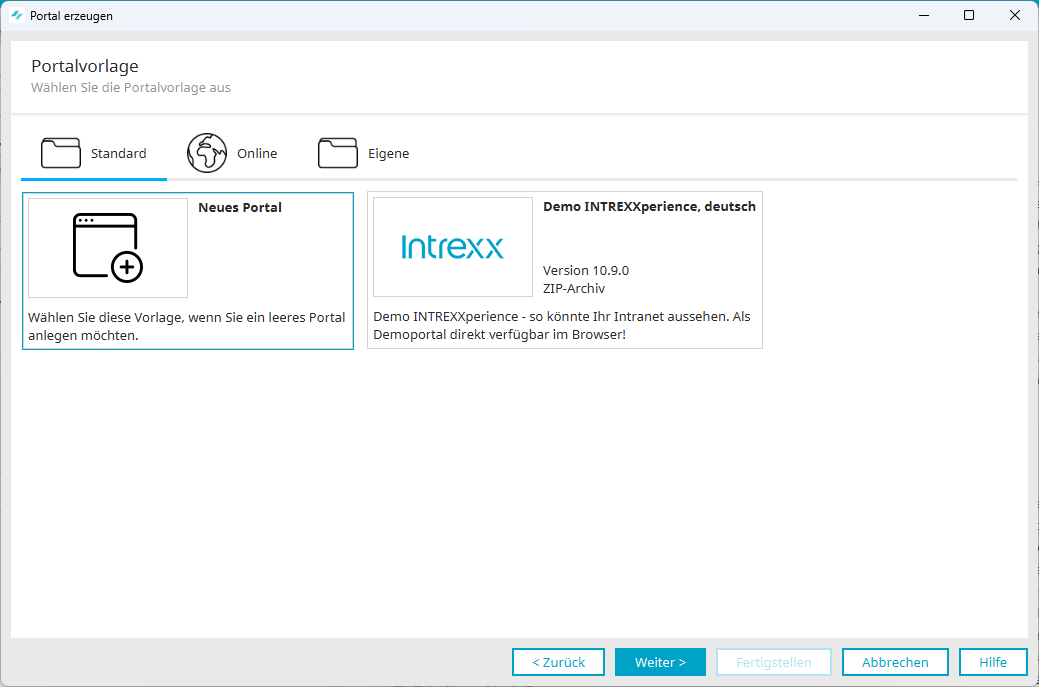
Task: Open help with the Hilfe button
Action: click(993, 662)
